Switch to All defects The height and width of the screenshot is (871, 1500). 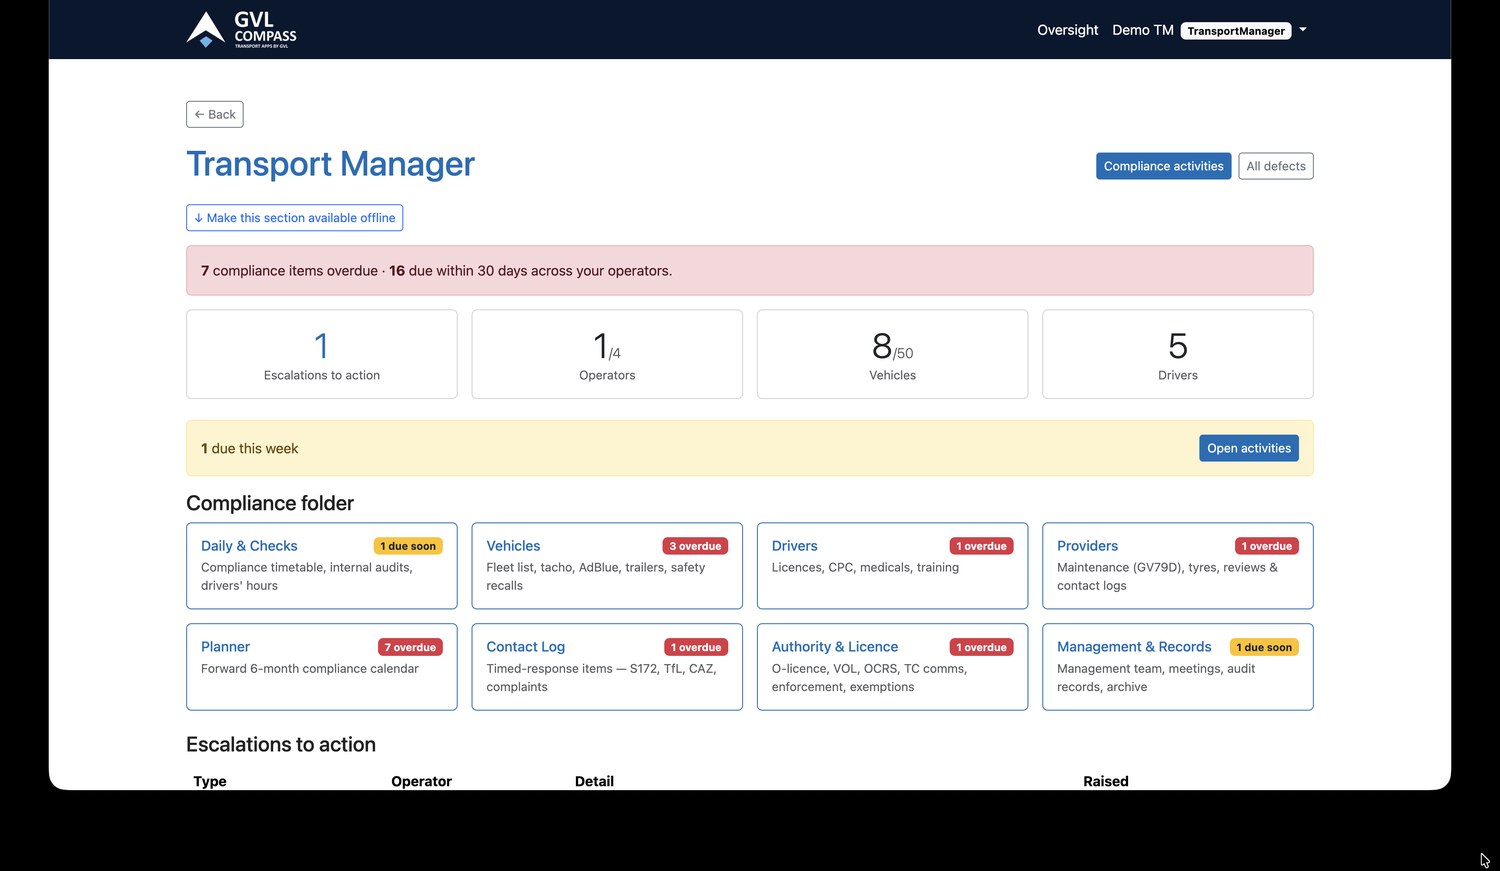point(1276,166)
